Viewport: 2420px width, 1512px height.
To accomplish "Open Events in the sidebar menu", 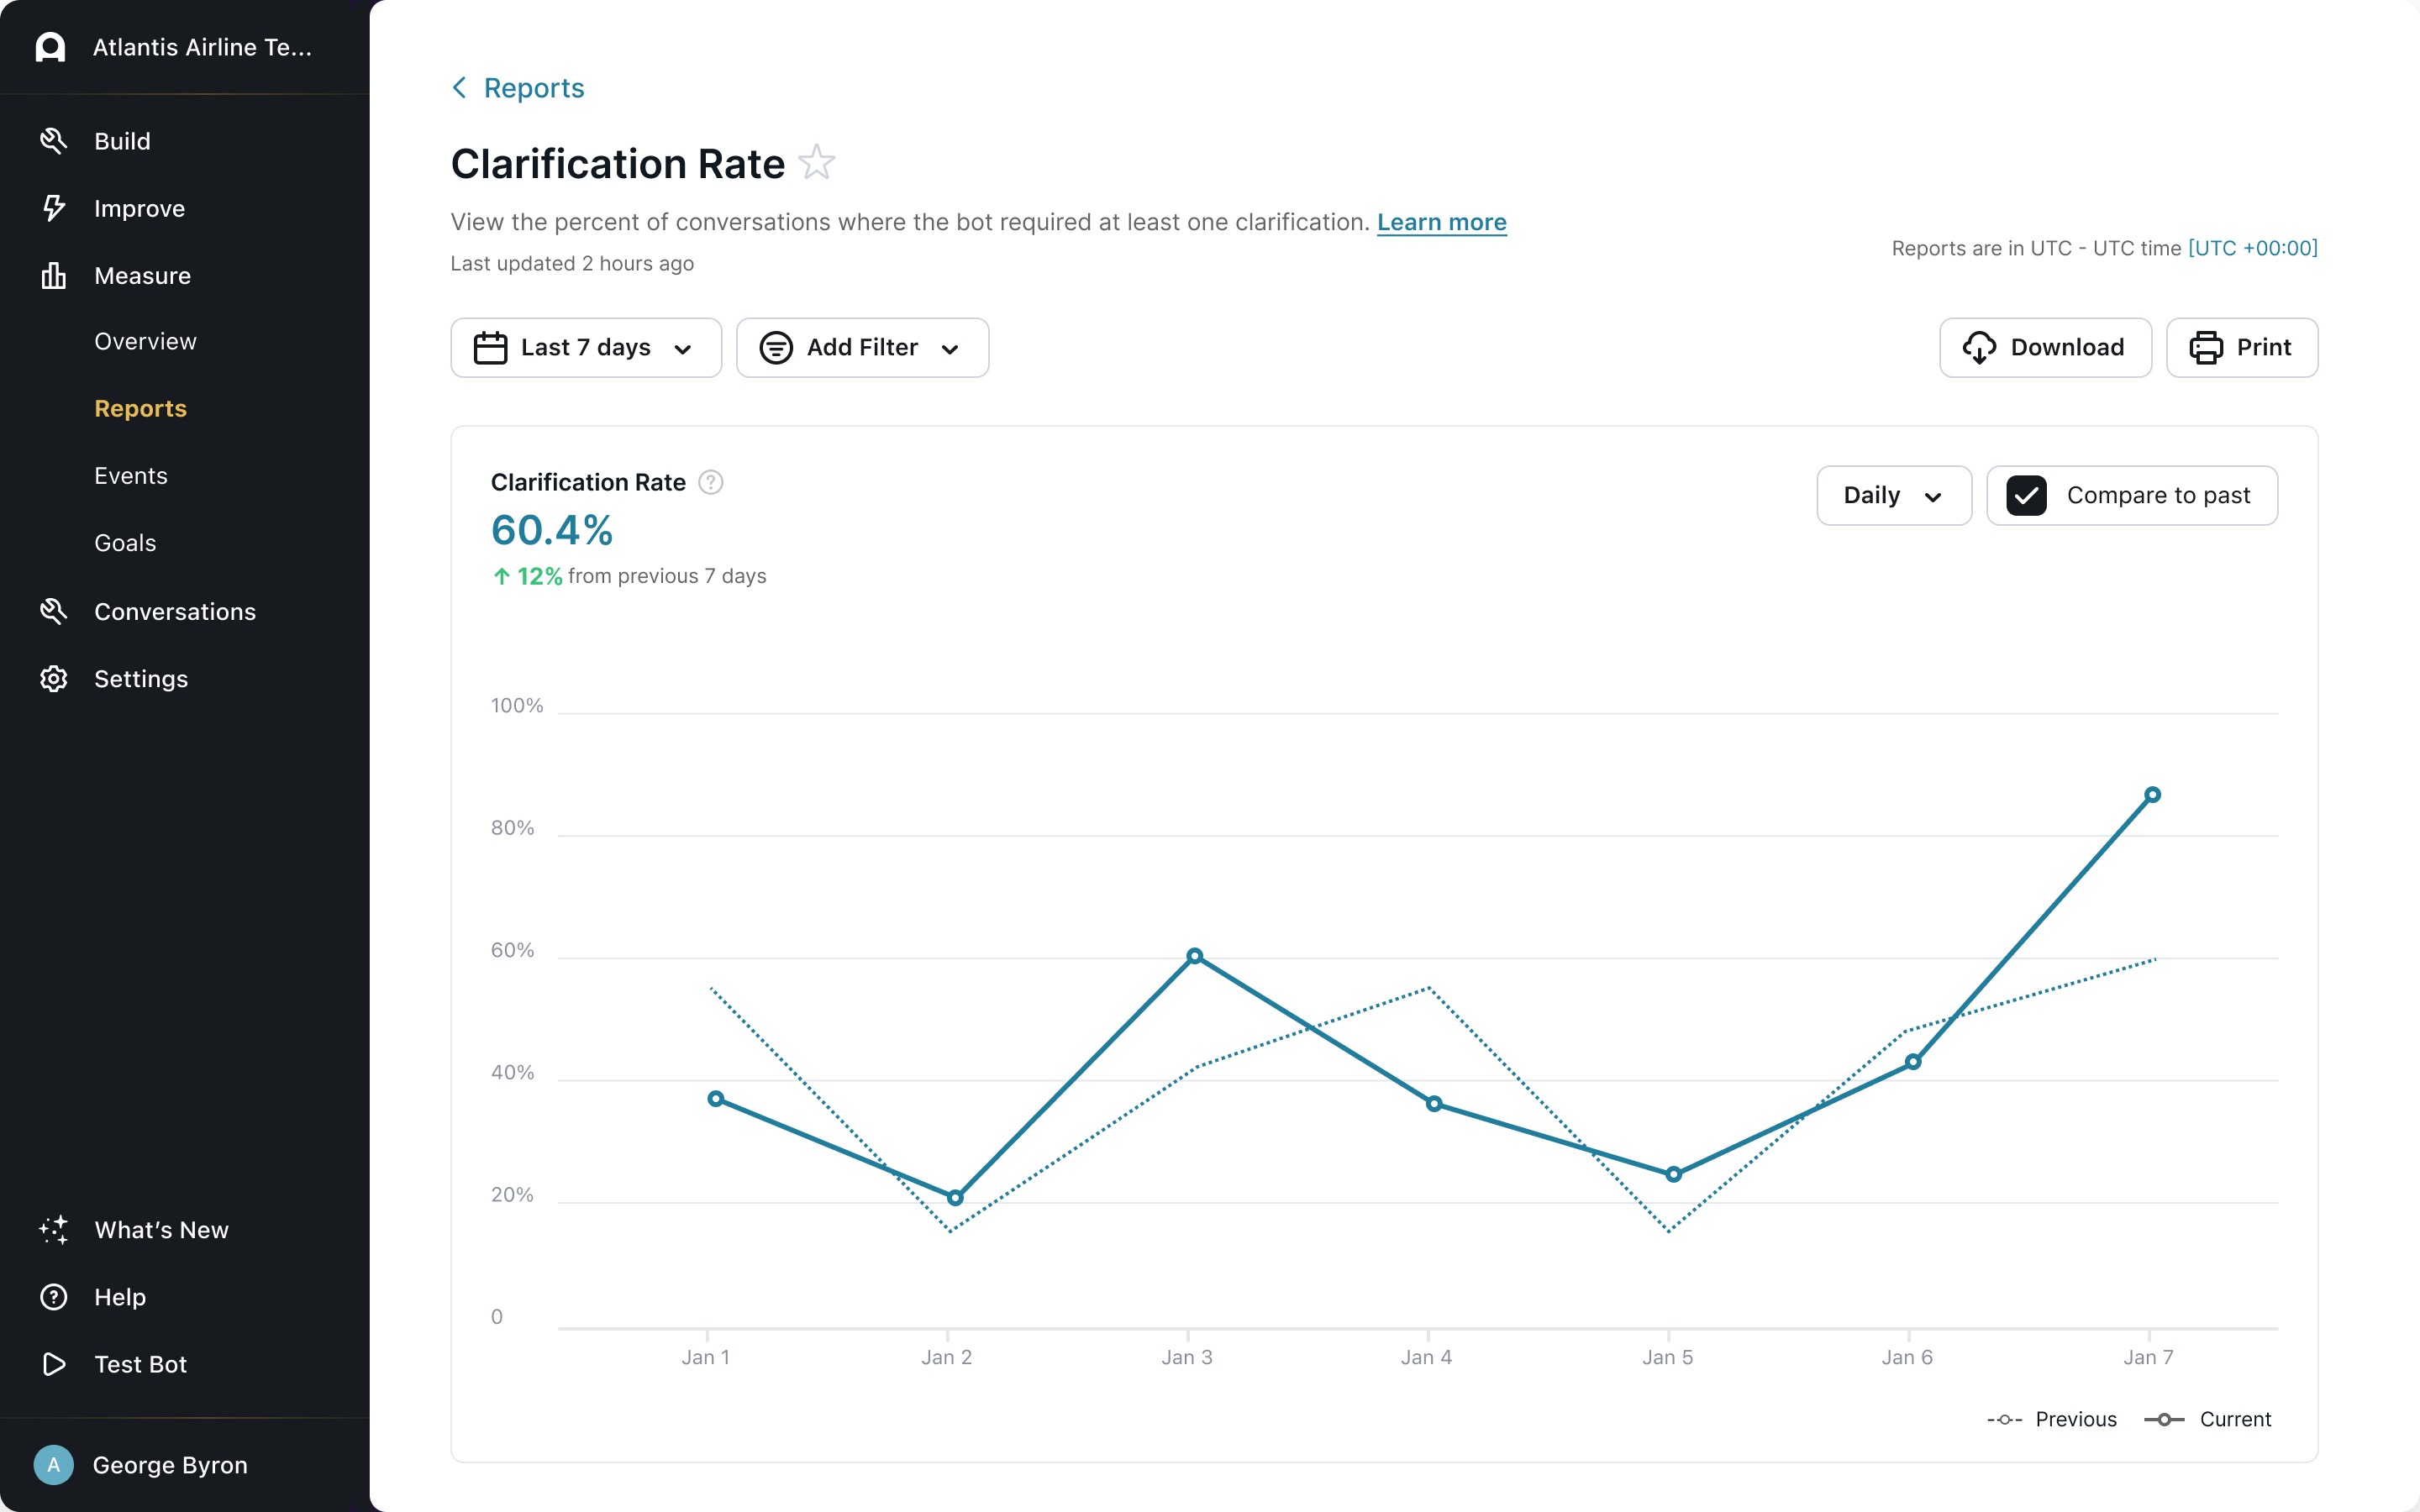I will [131, 476].
